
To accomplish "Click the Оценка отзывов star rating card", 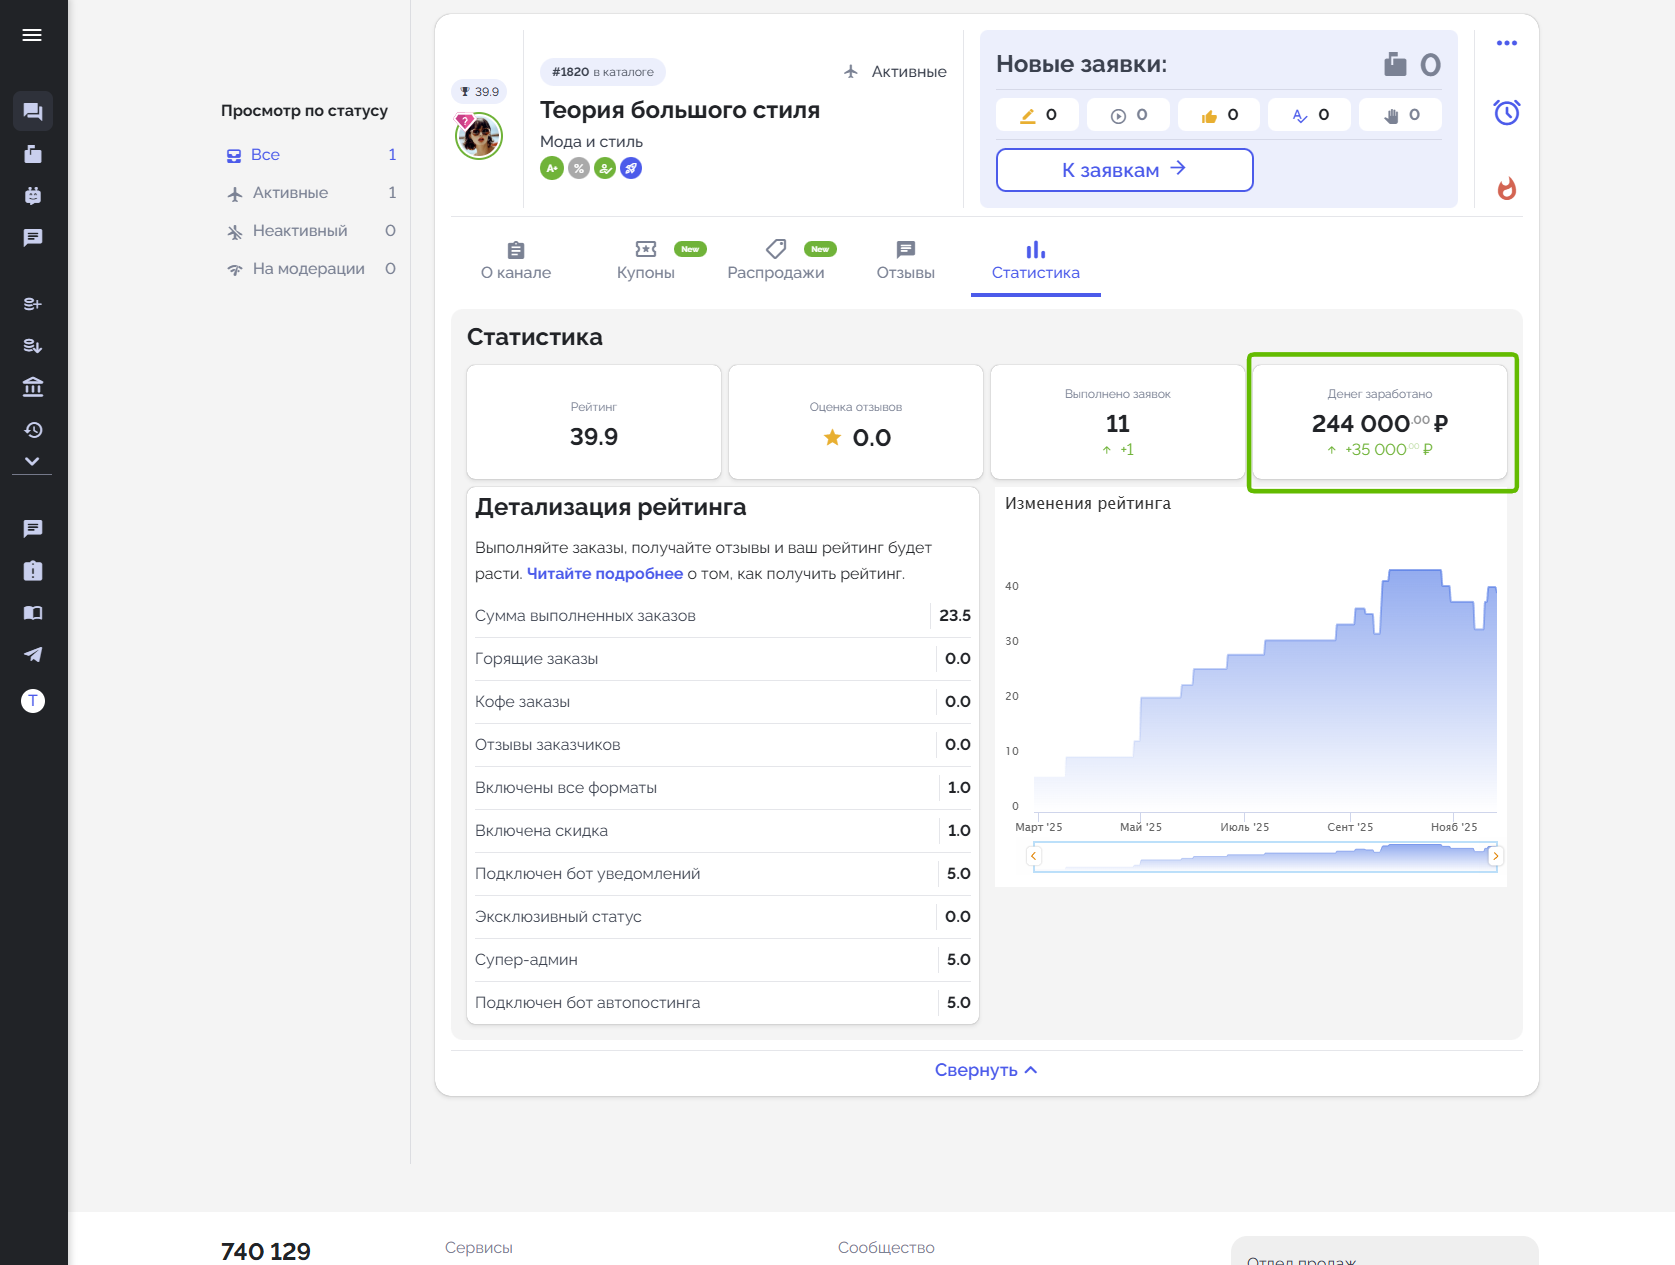I will point(856,422).
